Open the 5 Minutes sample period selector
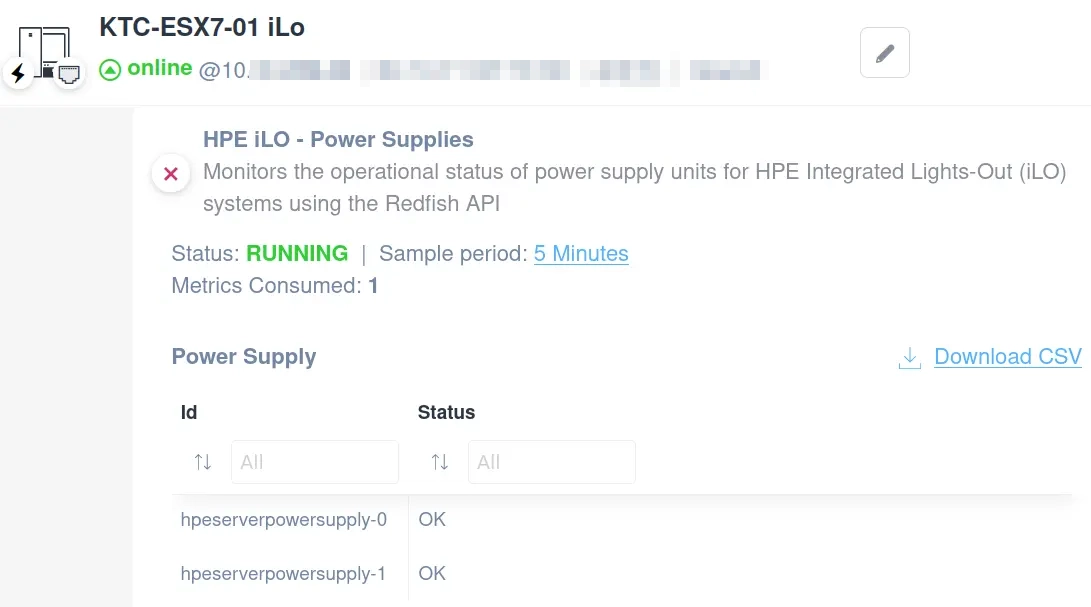This screenshot has height=607, width=1091. click(581, 254)
